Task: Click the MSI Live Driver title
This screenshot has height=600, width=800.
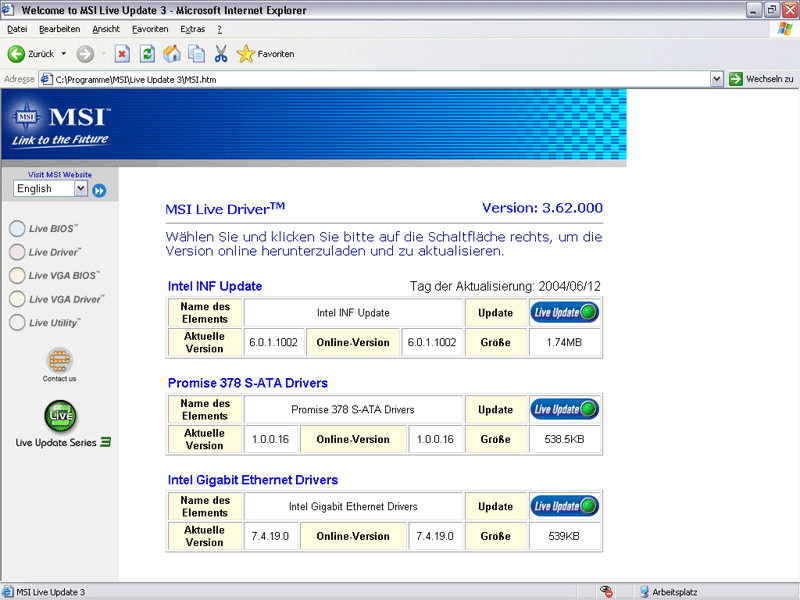Action: (x=225, y=208)
